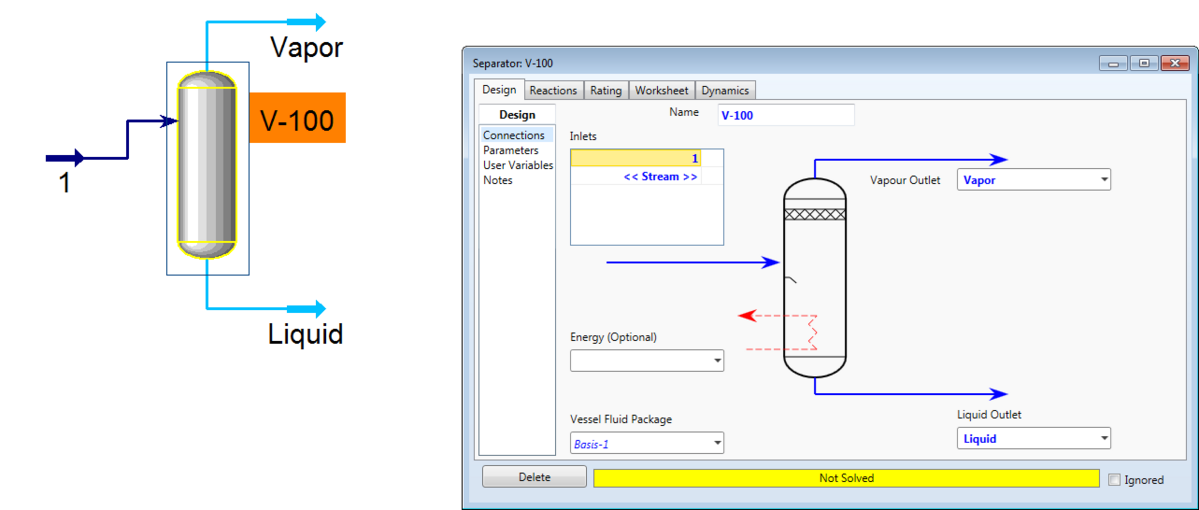The width and height of the screenshot is (1199, 510).
Task: Expand the Energy (Optional) dropdown
Action: [x=716, y=361]
